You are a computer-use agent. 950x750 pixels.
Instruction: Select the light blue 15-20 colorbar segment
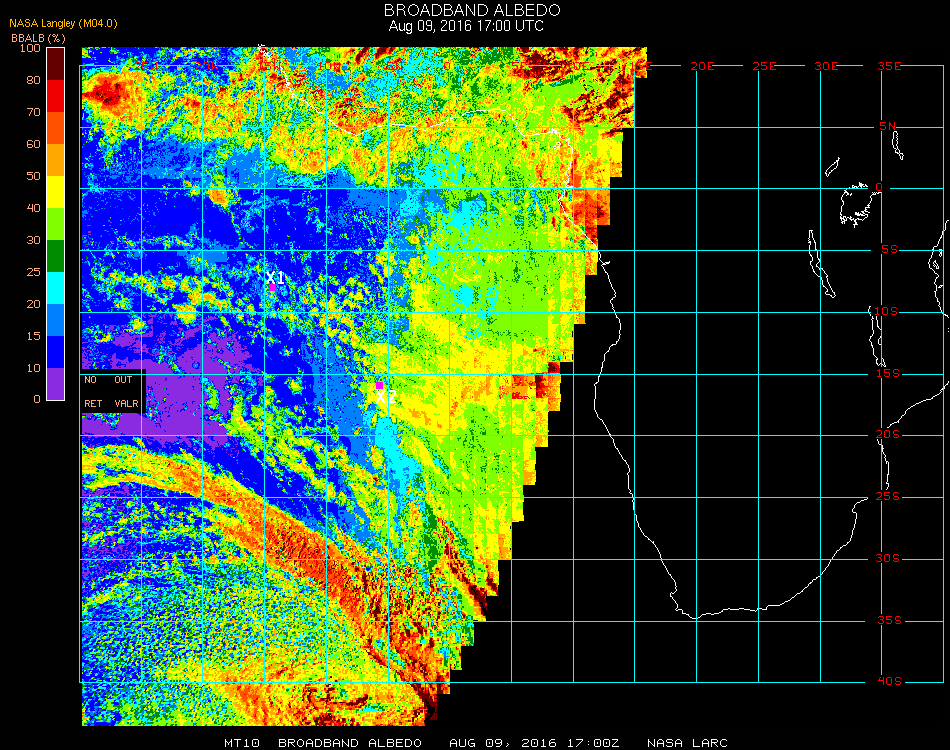click(x=56, y=320)
